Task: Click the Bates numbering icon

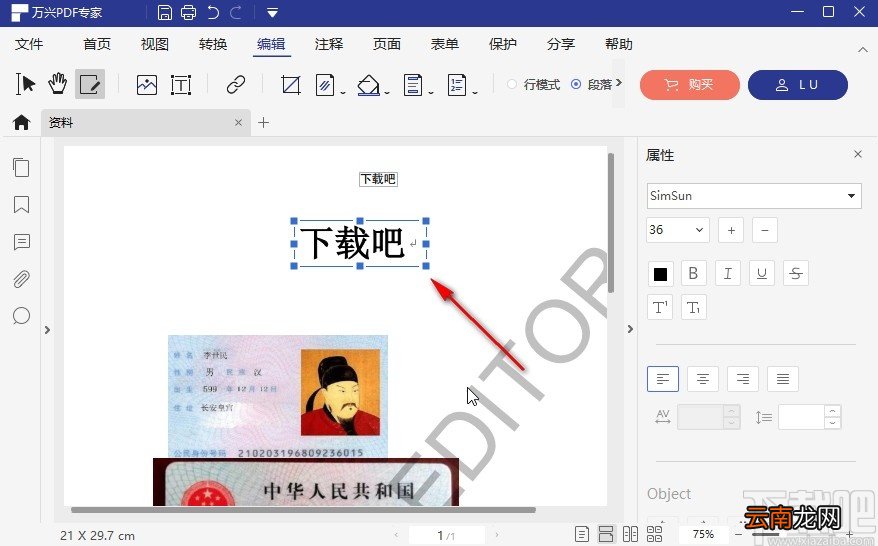Action: point(457,85)
